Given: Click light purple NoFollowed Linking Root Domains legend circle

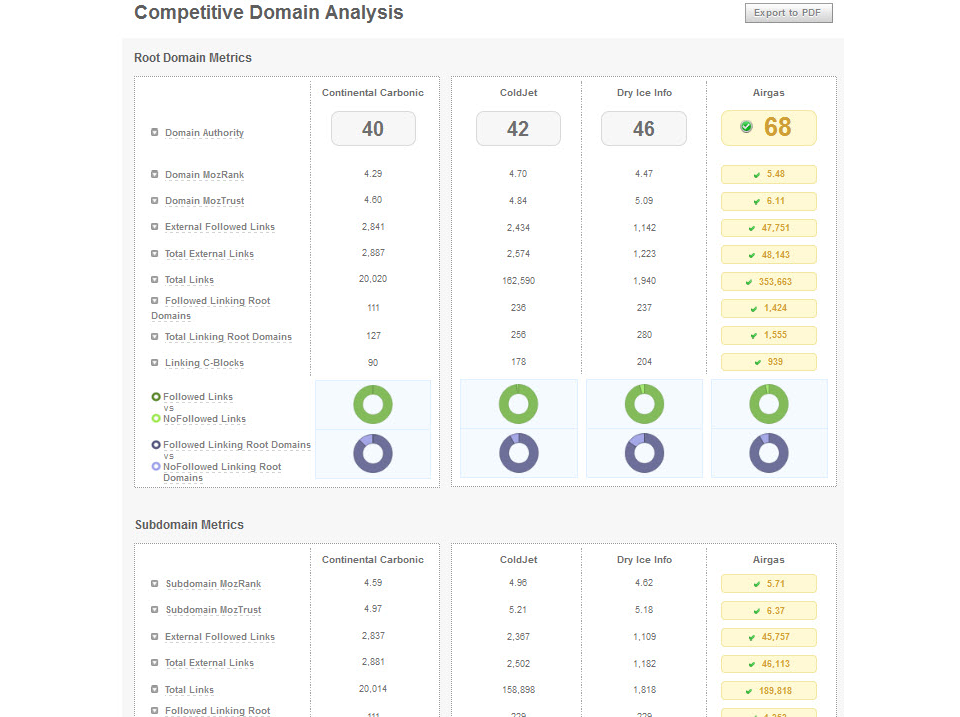Looking at the screenshot, I should [156, 467].
